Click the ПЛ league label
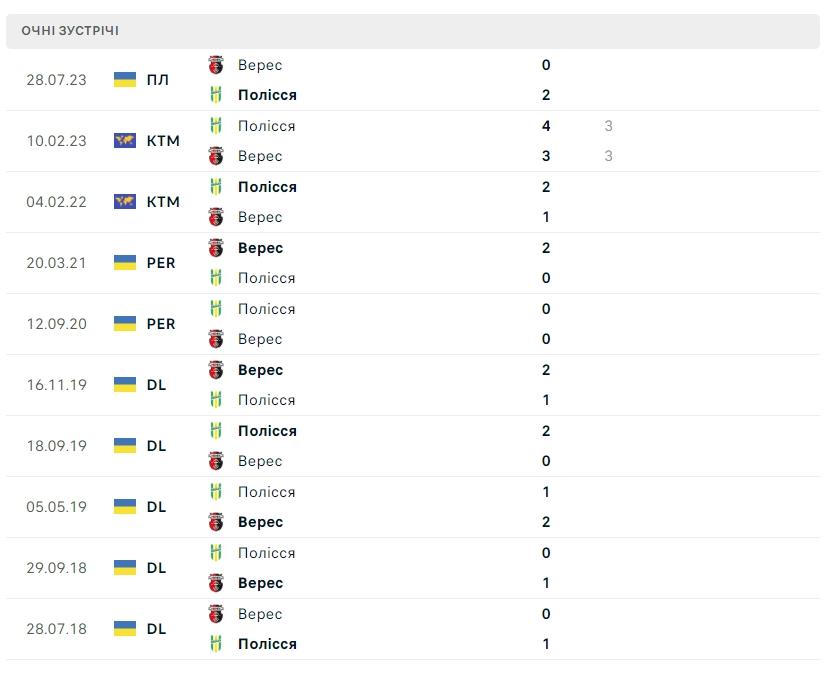 [x=157, y=80]
